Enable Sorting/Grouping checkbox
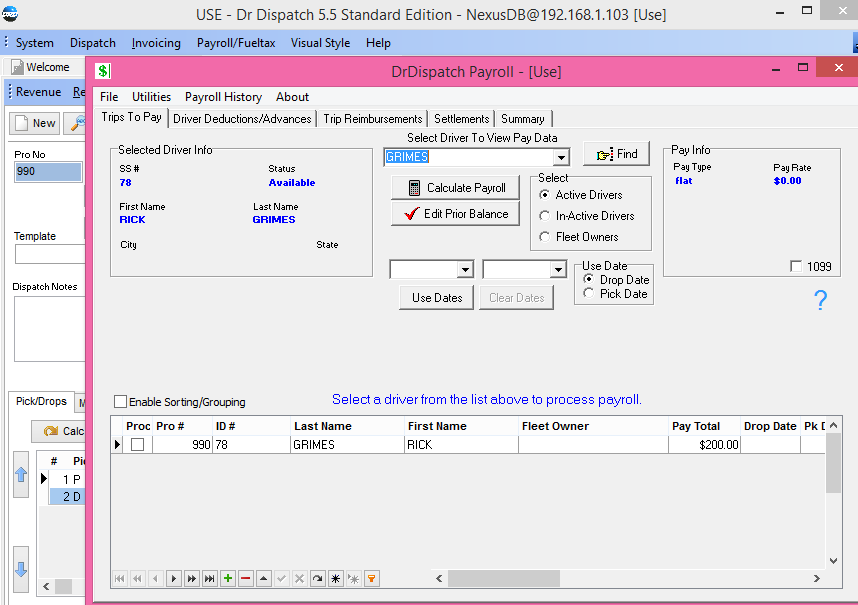858x605 pixels. point(120,402)
